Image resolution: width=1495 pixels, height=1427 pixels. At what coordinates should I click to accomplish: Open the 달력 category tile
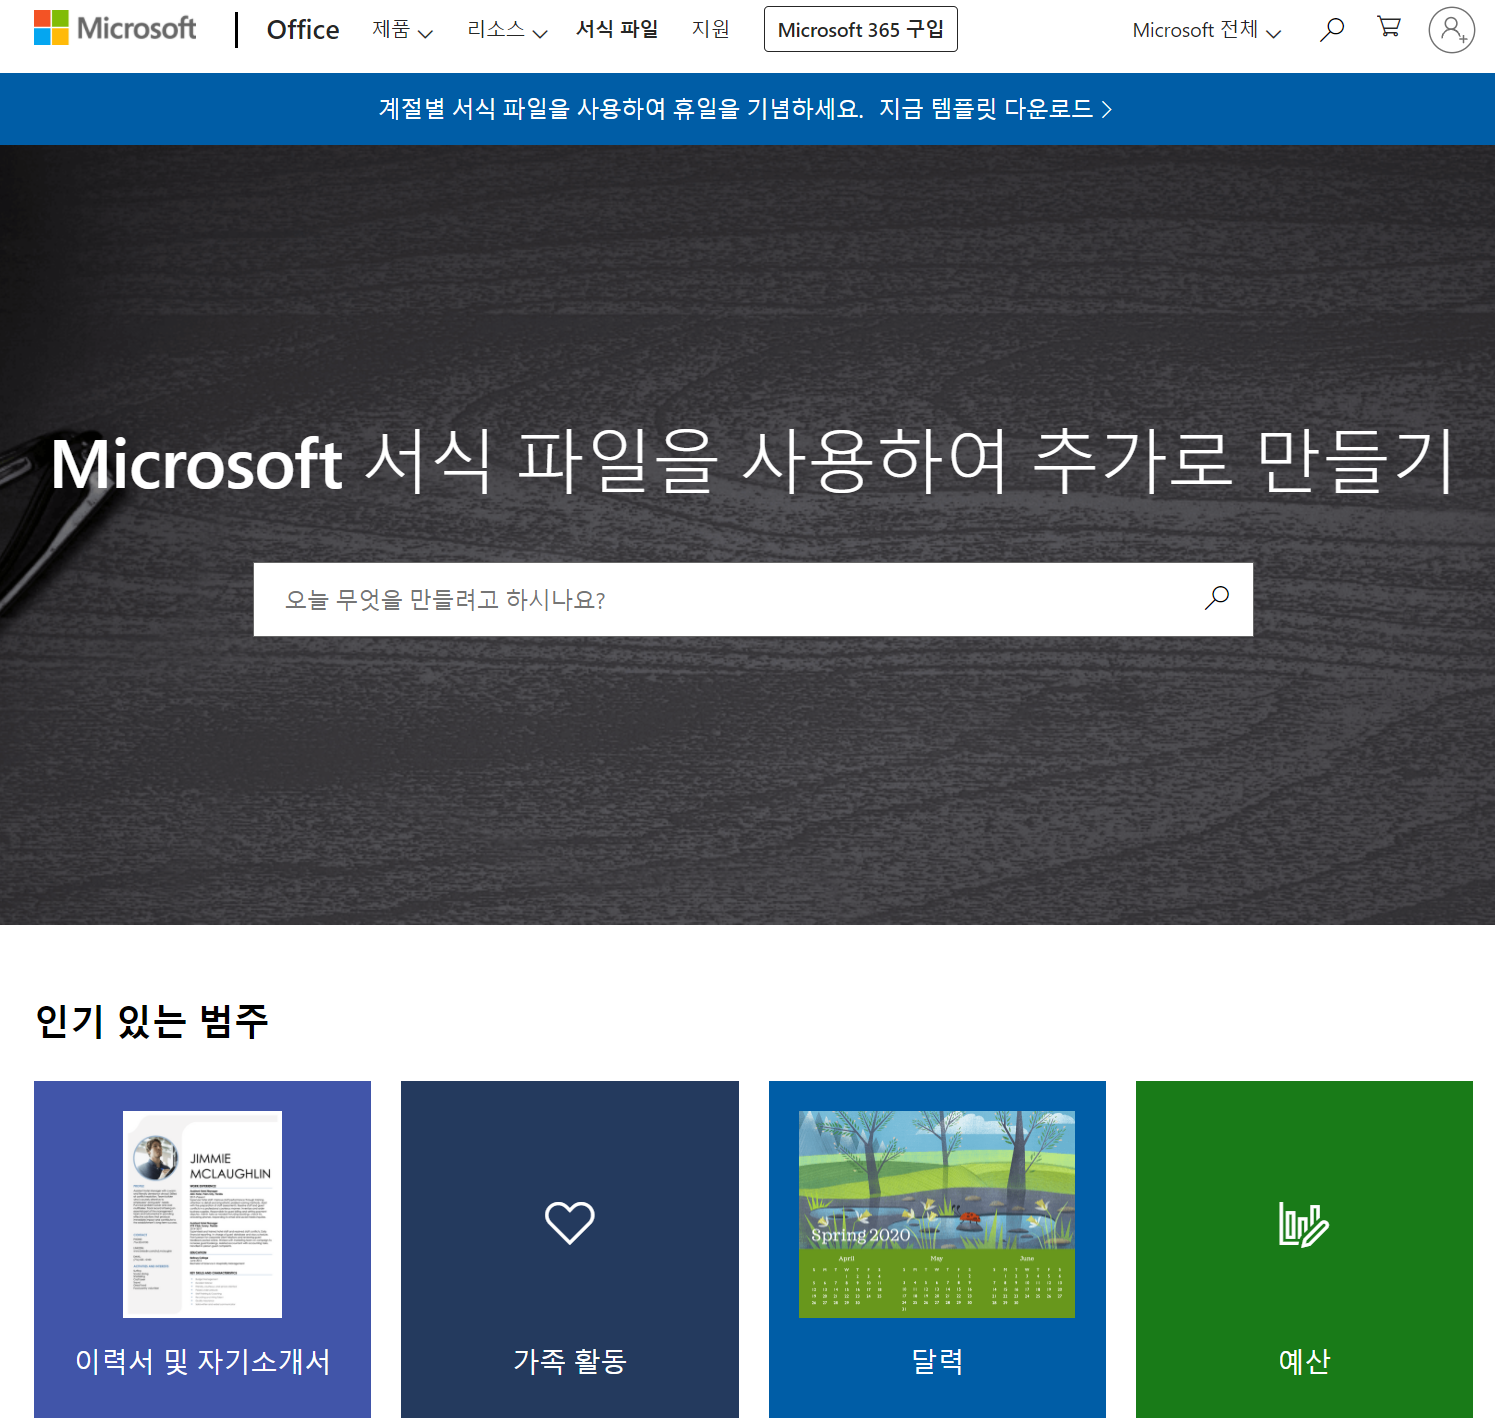[937, 1249]
